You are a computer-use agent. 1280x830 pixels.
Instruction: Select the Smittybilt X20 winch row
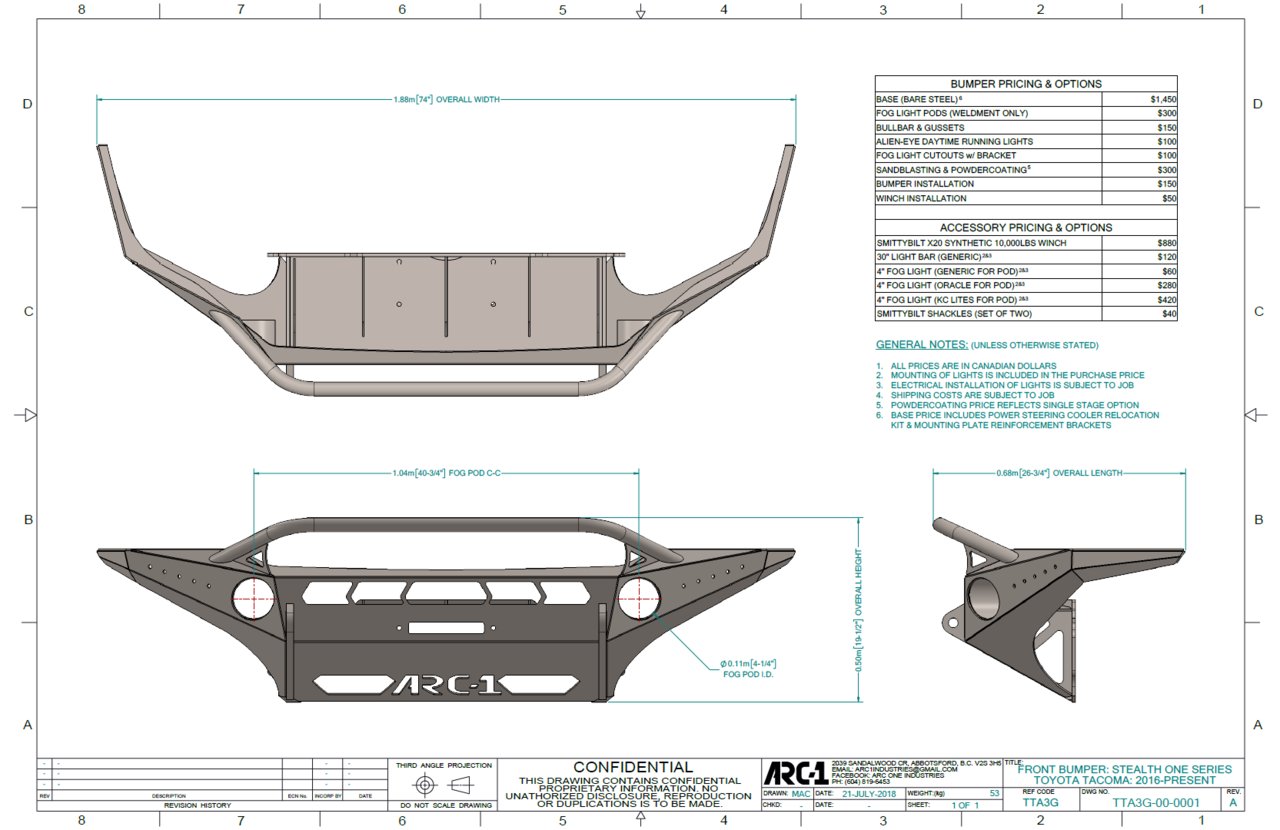click(x=1026, y=243)
